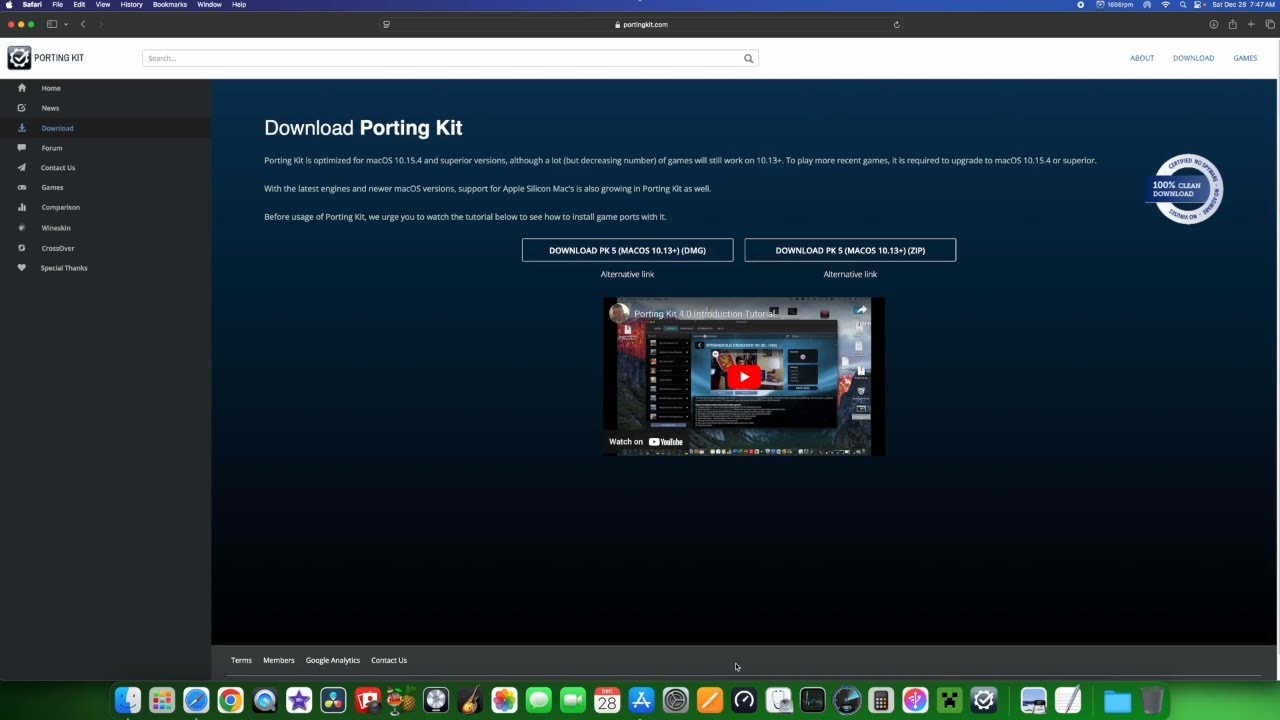Image resolution: width=1280 pixels, height=720 pixels.
Task: Open the Bookmarks menu
Action: [x=170, y=5]
